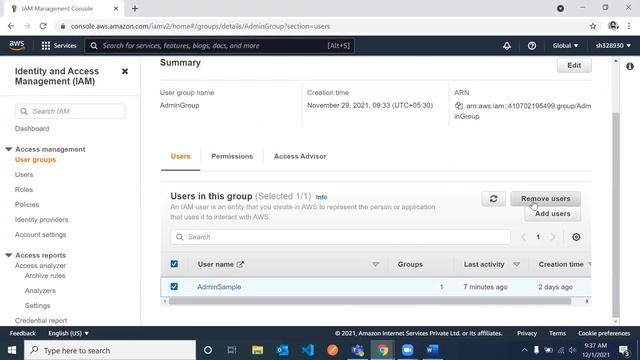Screen dimensions: 640x360
Task: Switch to Chrome in the taskbar
Action: [x=382, y=350]
